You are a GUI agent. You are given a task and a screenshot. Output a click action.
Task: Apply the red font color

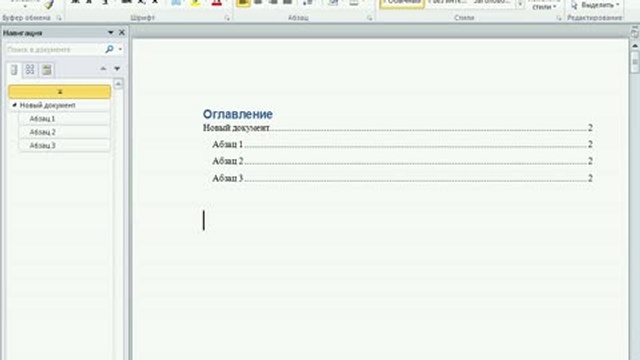217,3
